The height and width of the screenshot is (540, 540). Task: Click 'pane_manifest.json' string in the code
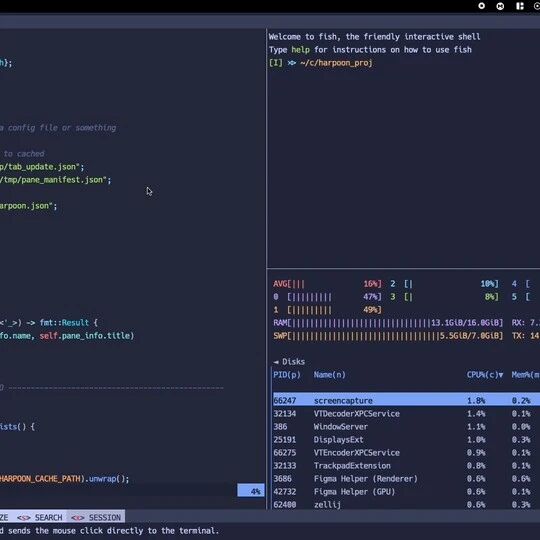[62, 180]
